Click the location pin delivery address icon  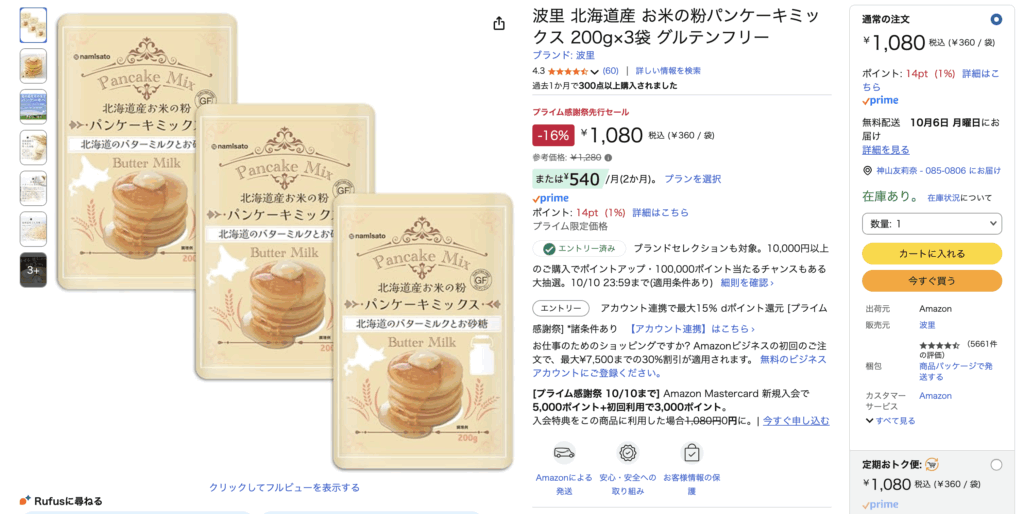(x=867, y=170)
